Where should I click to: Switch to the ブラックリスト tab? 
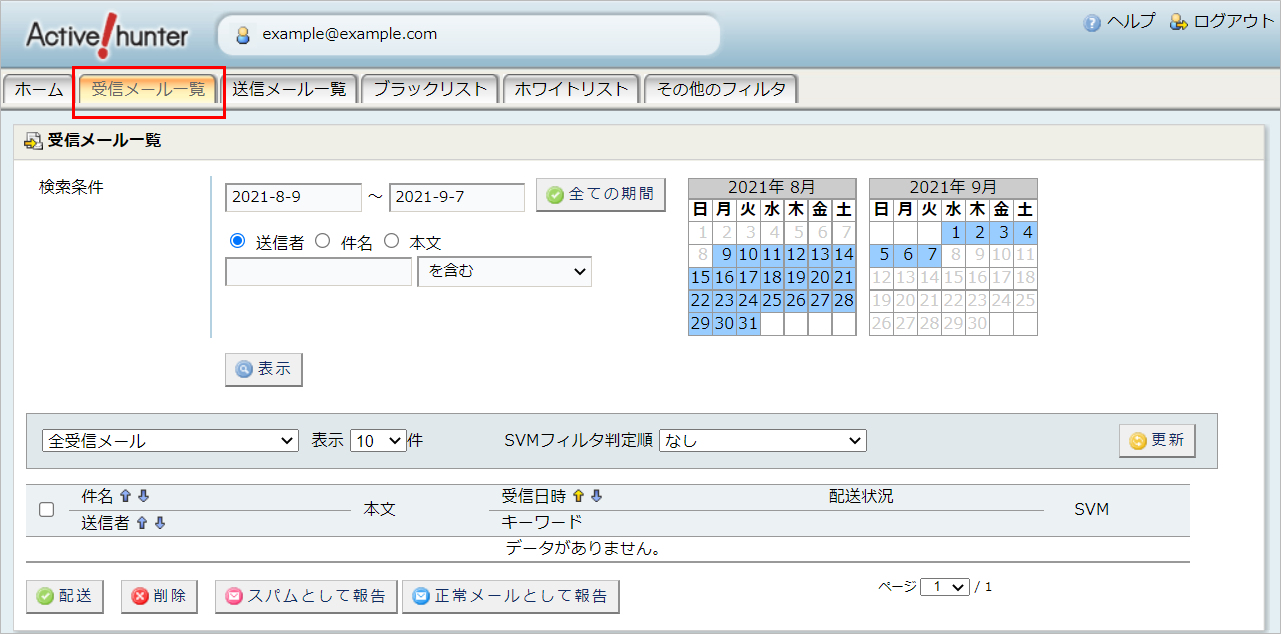tap(430, 88)
